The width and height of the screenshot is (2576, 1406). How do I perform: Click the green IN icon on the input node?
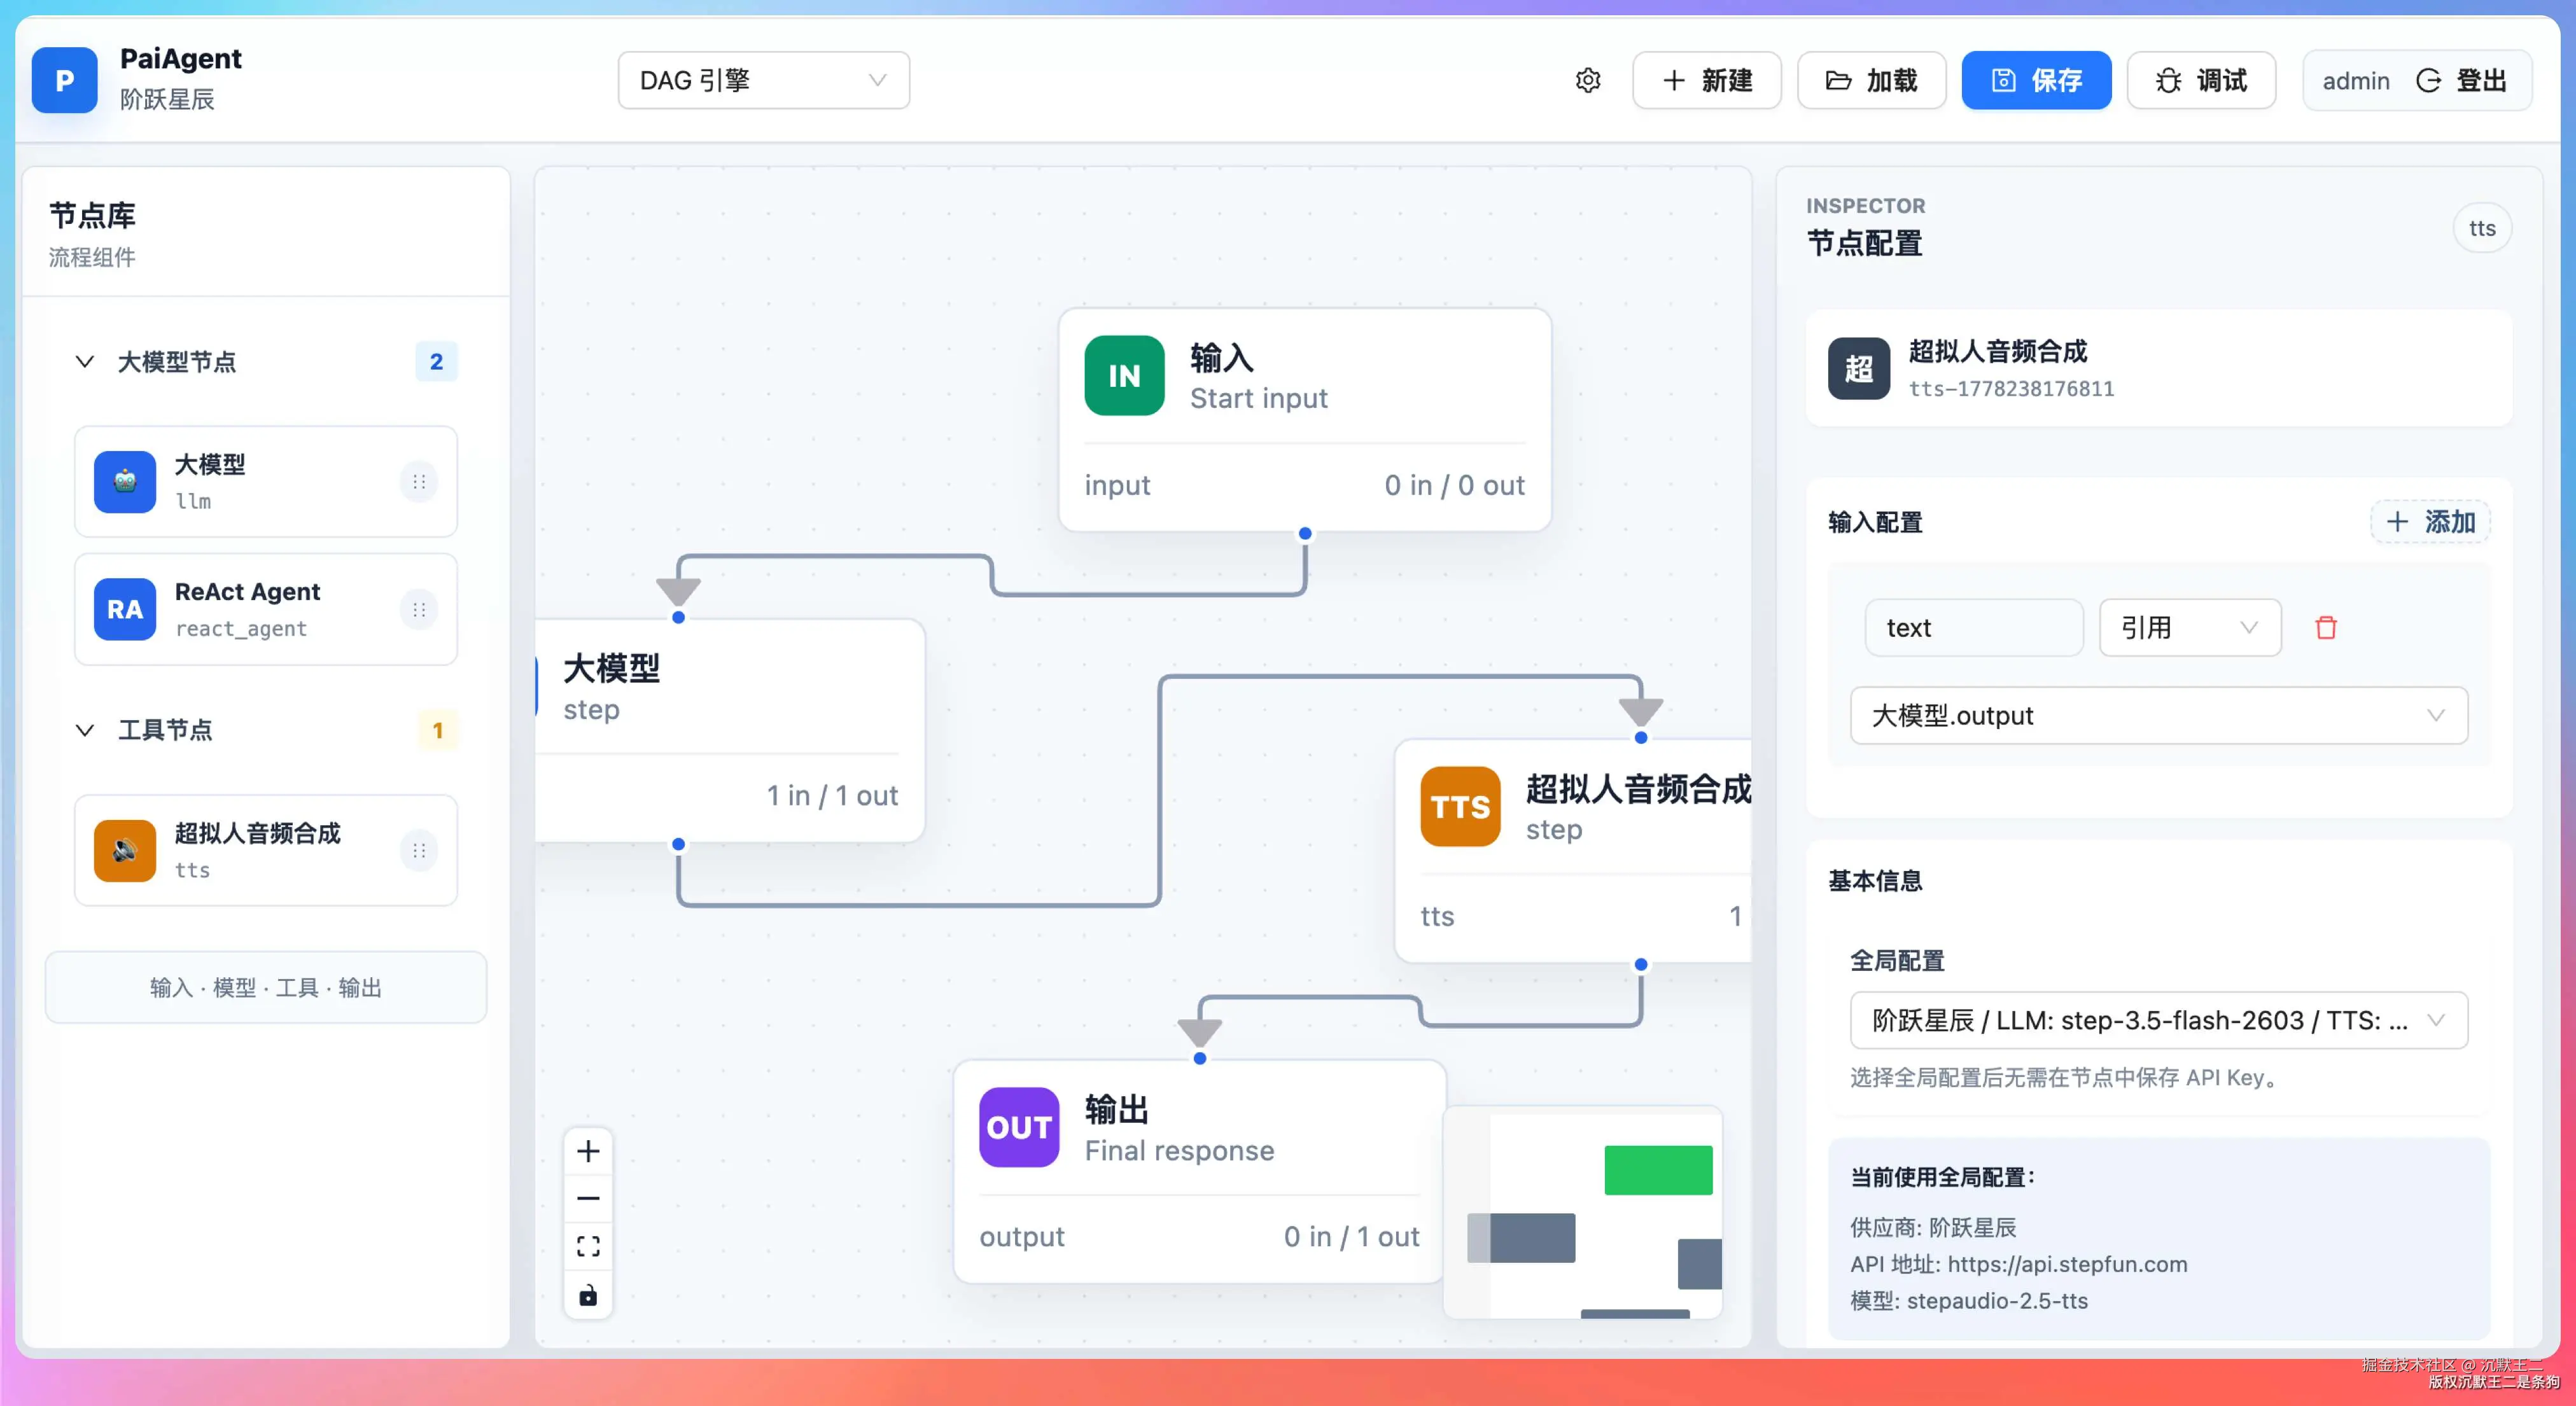1124,375
